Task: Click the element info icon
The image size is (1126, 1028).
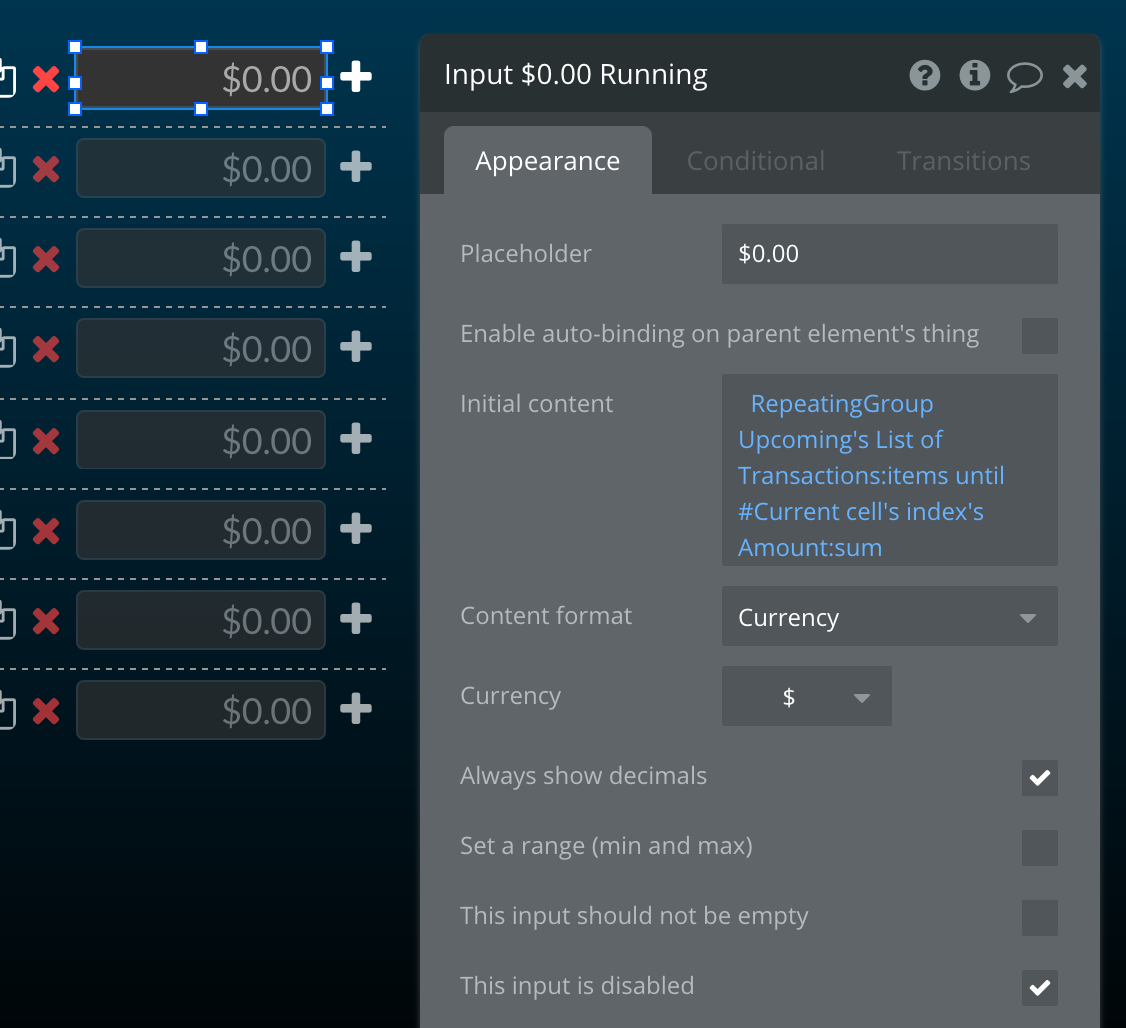Action: 974,75
